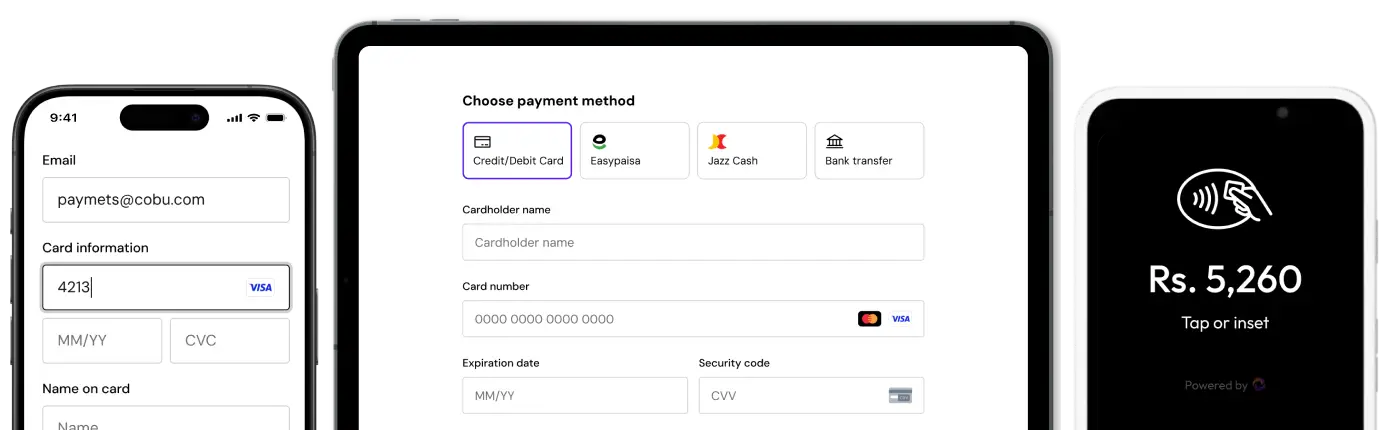The image size is (1390, 430).
Task: Select the Credit/Debit Card payment method
Action: pos(517,151)
